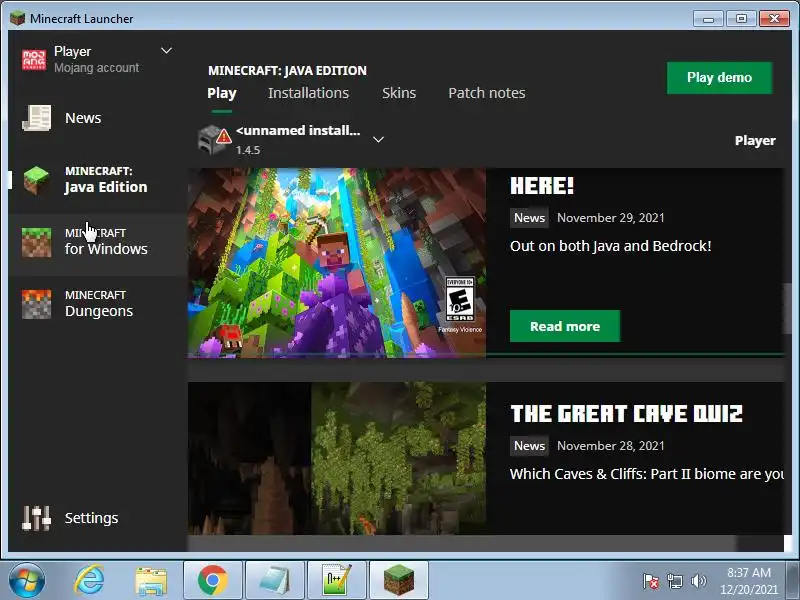Click the News tag above November 29

(529, 218)
